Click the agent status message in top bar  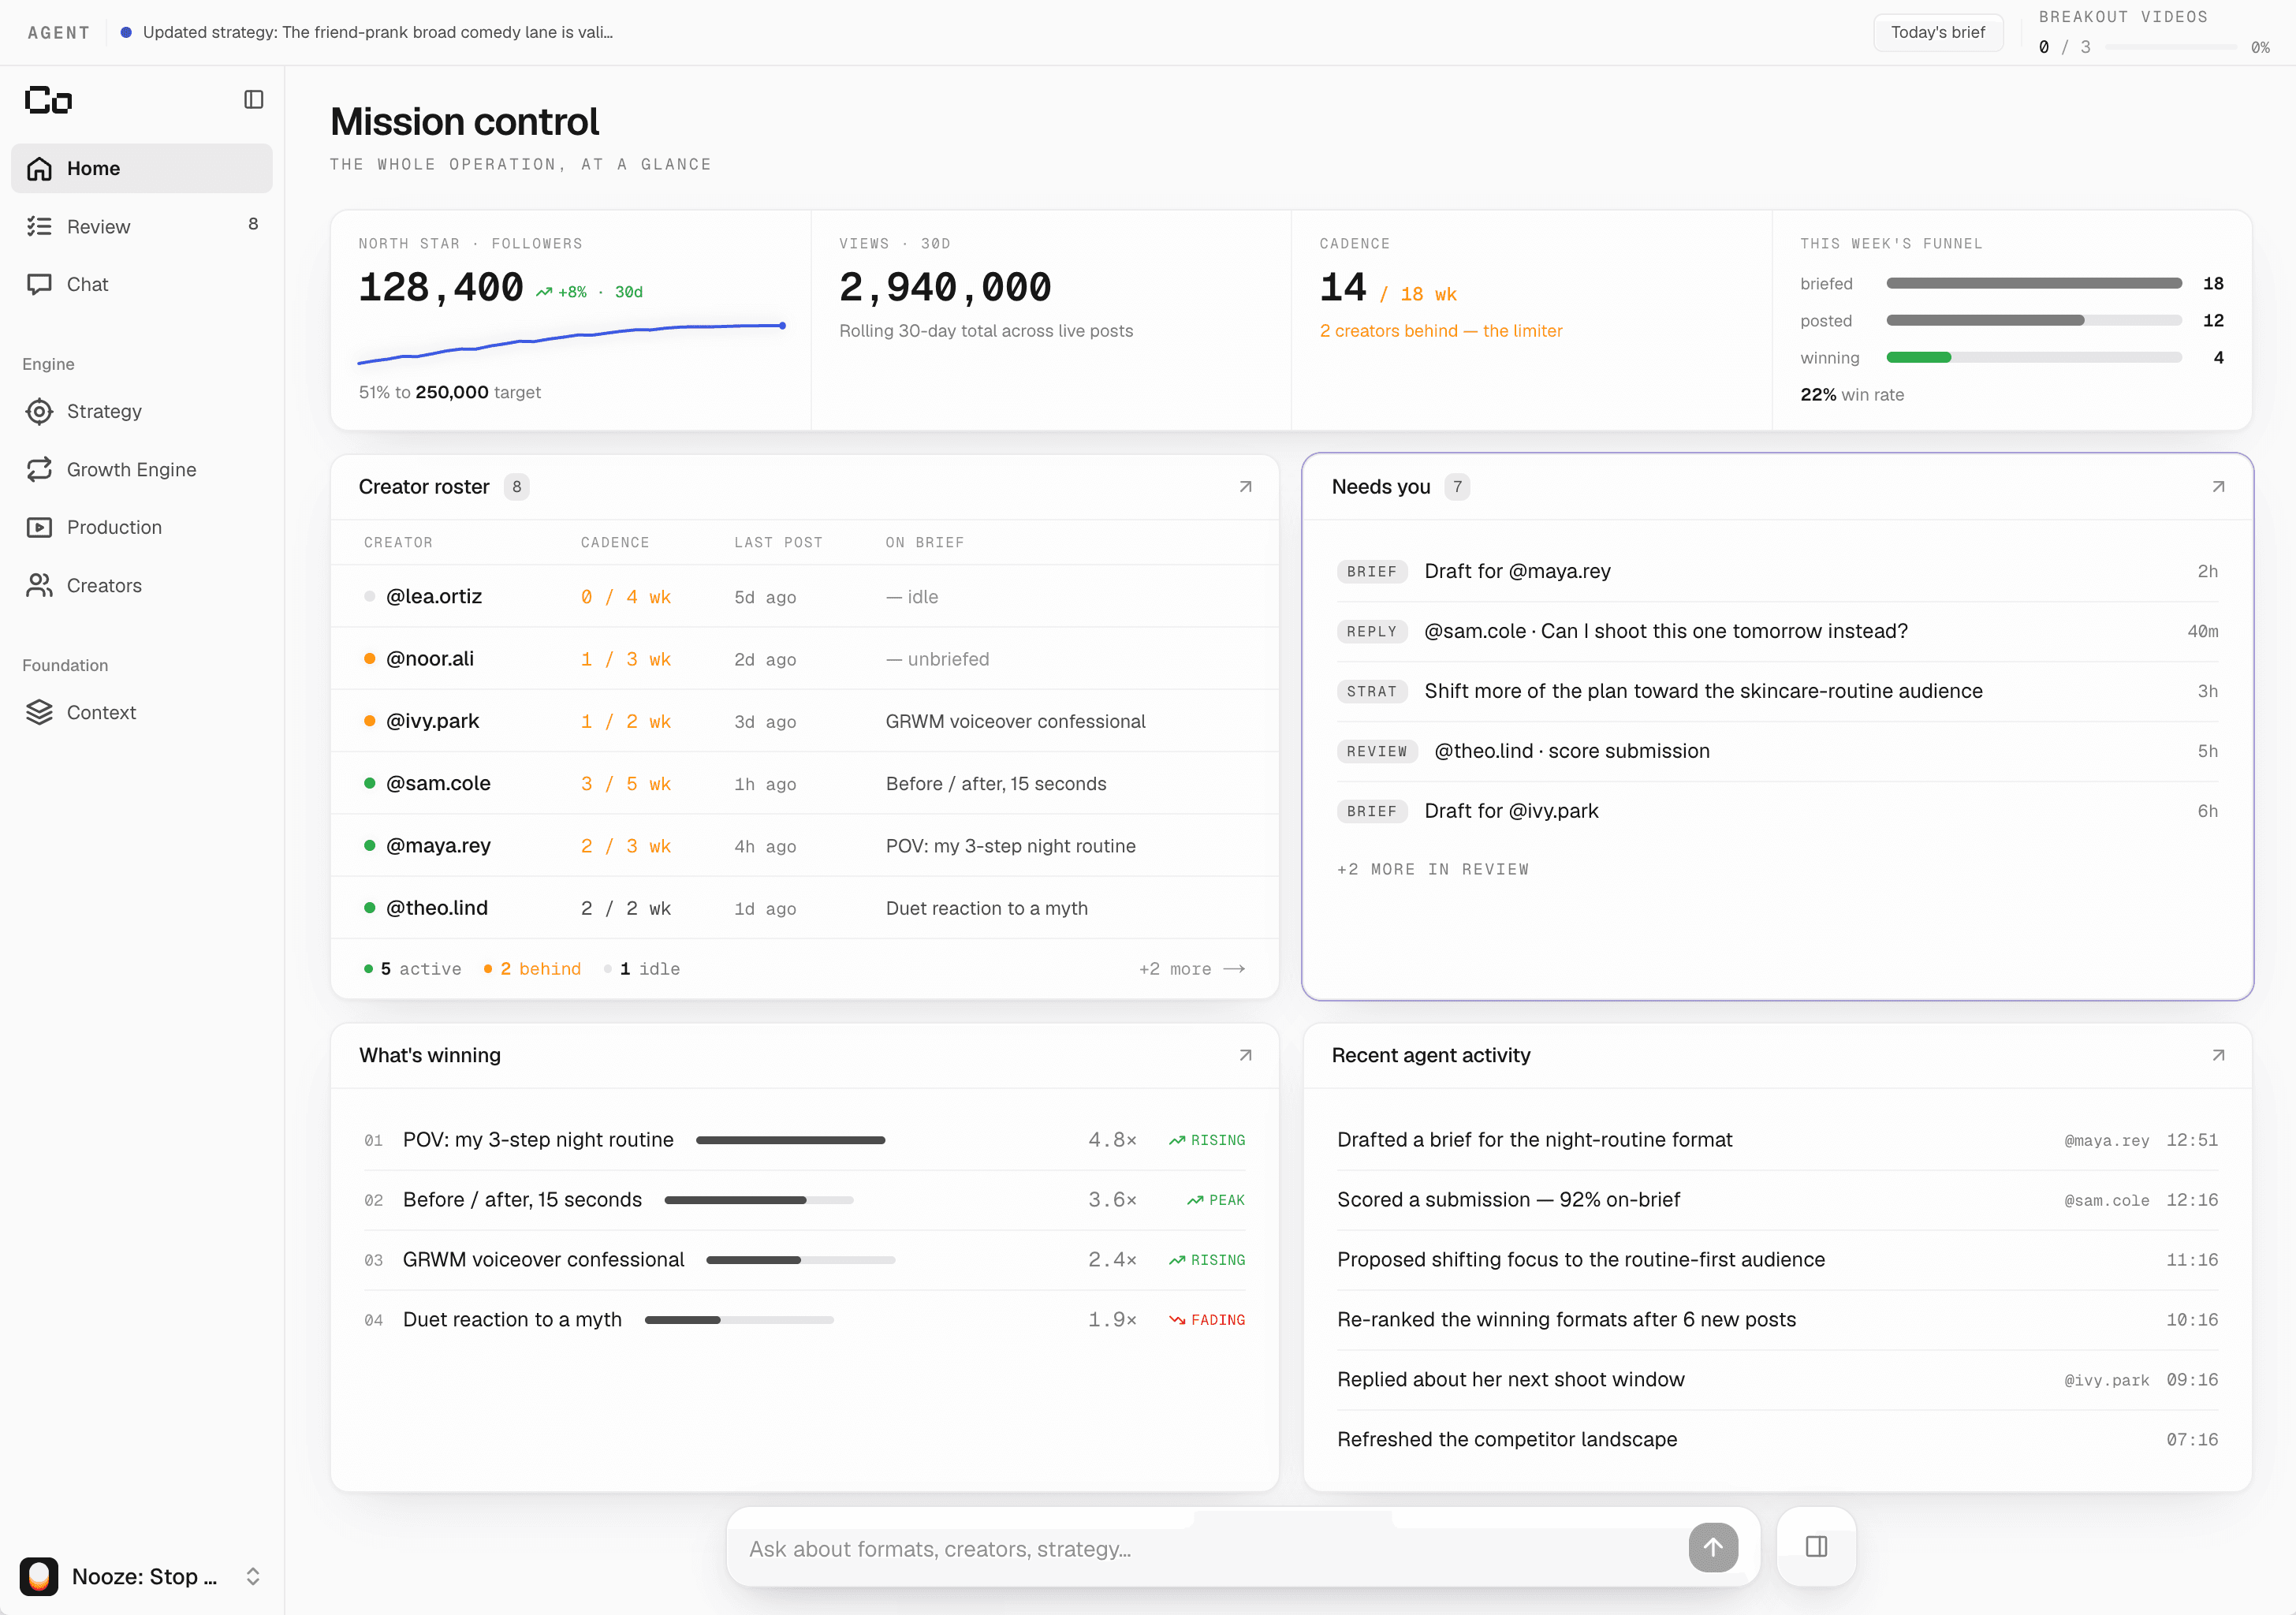point(378,32)
